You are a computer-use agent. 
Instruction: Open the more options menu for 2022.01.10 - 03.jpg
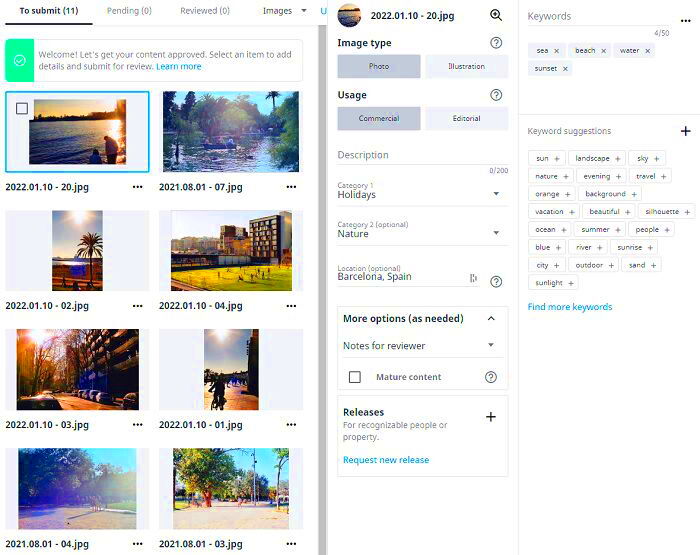138,424
